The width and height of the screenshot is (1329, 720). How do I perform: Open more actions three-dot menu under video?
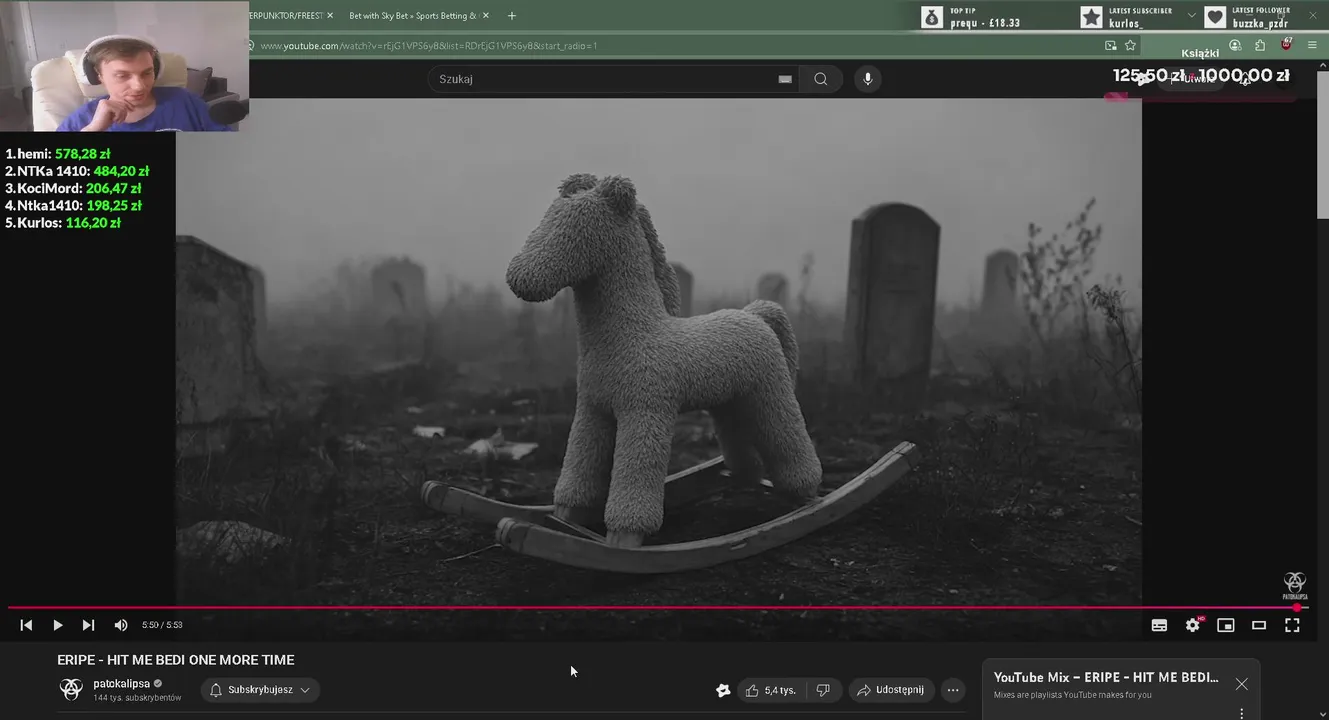click(953, 690)
